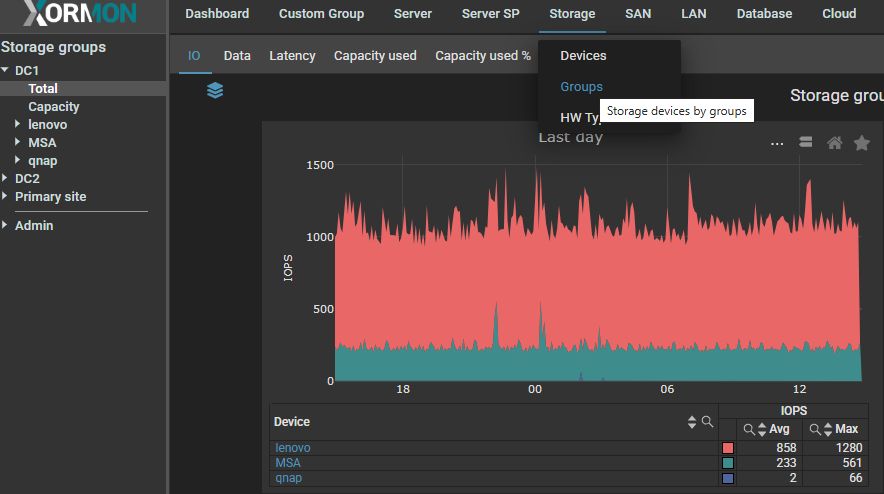
Task: Click the magnifier icon beside Avg column
Action: pyautogui.click(x=749, y=429)
